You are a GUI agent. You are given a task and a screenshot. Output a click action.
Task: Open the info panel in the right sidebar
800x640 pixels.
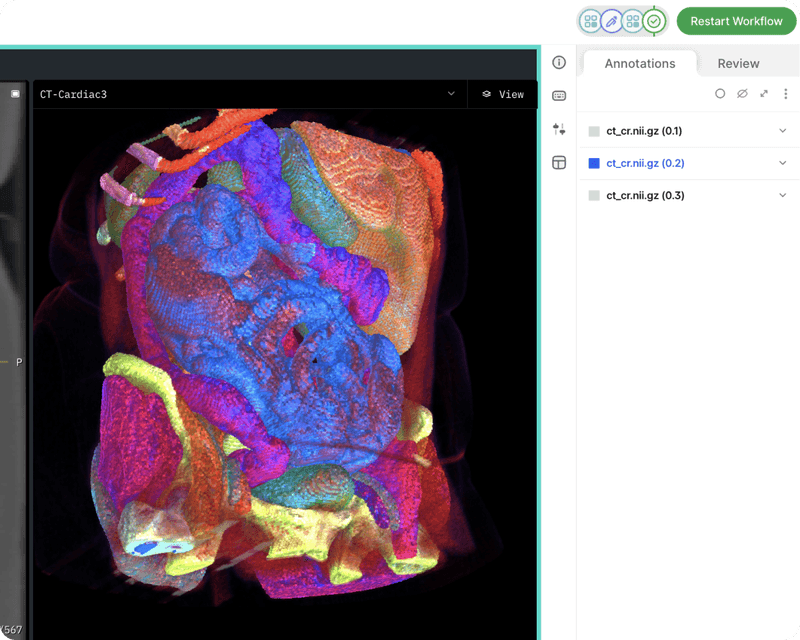coord(558,63)
